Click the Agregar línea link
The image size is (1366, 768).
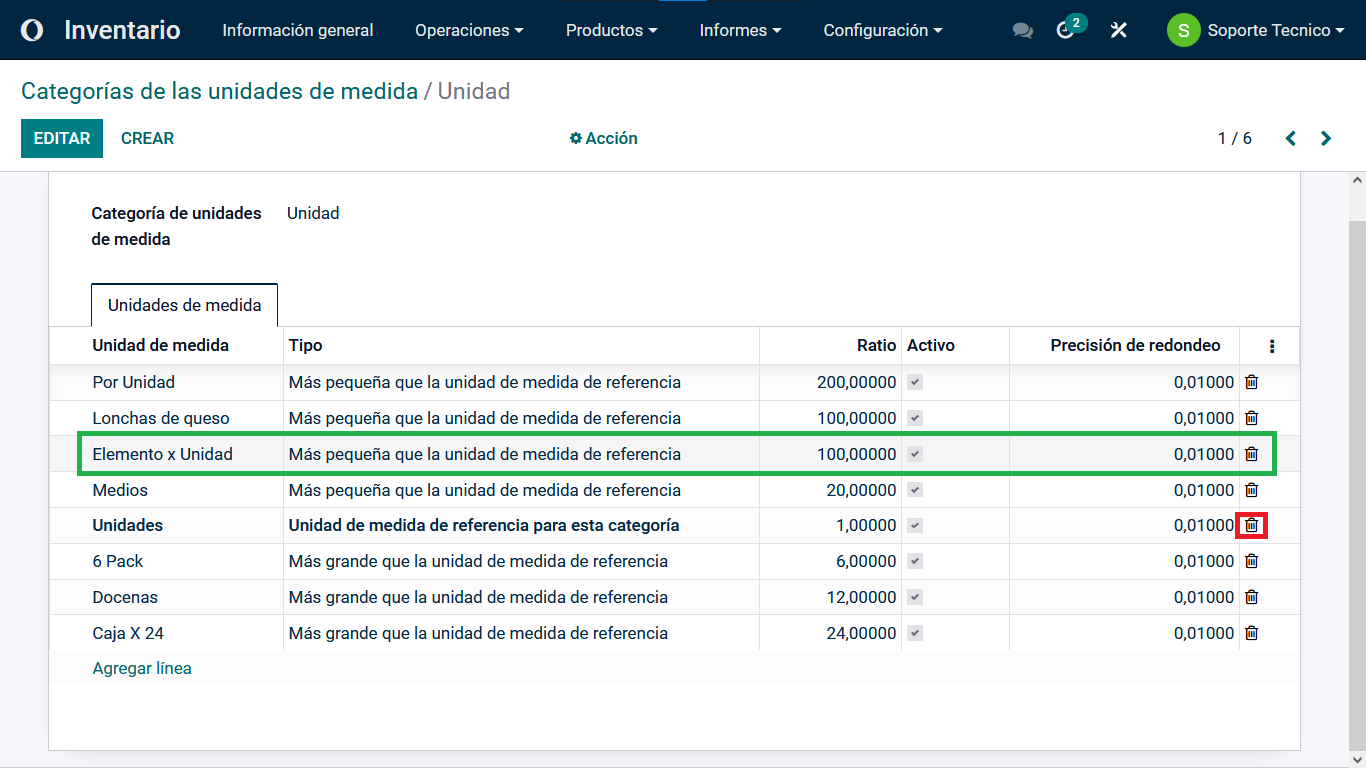tap(142, 668)
